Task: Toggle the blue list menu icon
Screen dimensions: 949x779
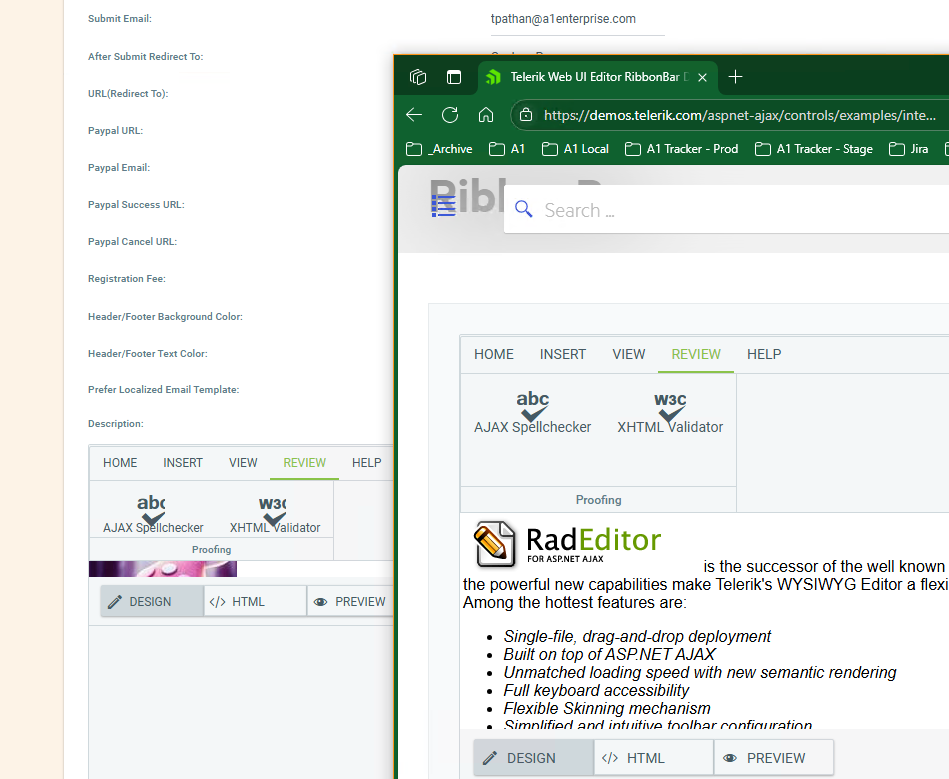Action: pos(443,206)
